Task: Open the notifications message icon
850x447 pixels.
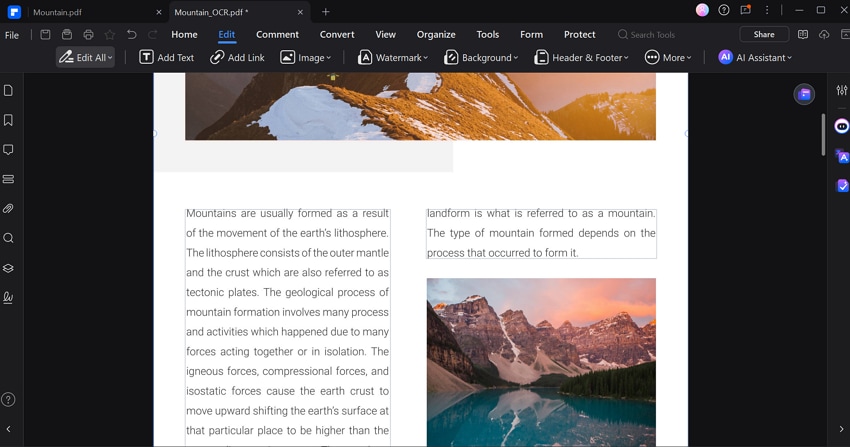Action: [x=746, y=10]
